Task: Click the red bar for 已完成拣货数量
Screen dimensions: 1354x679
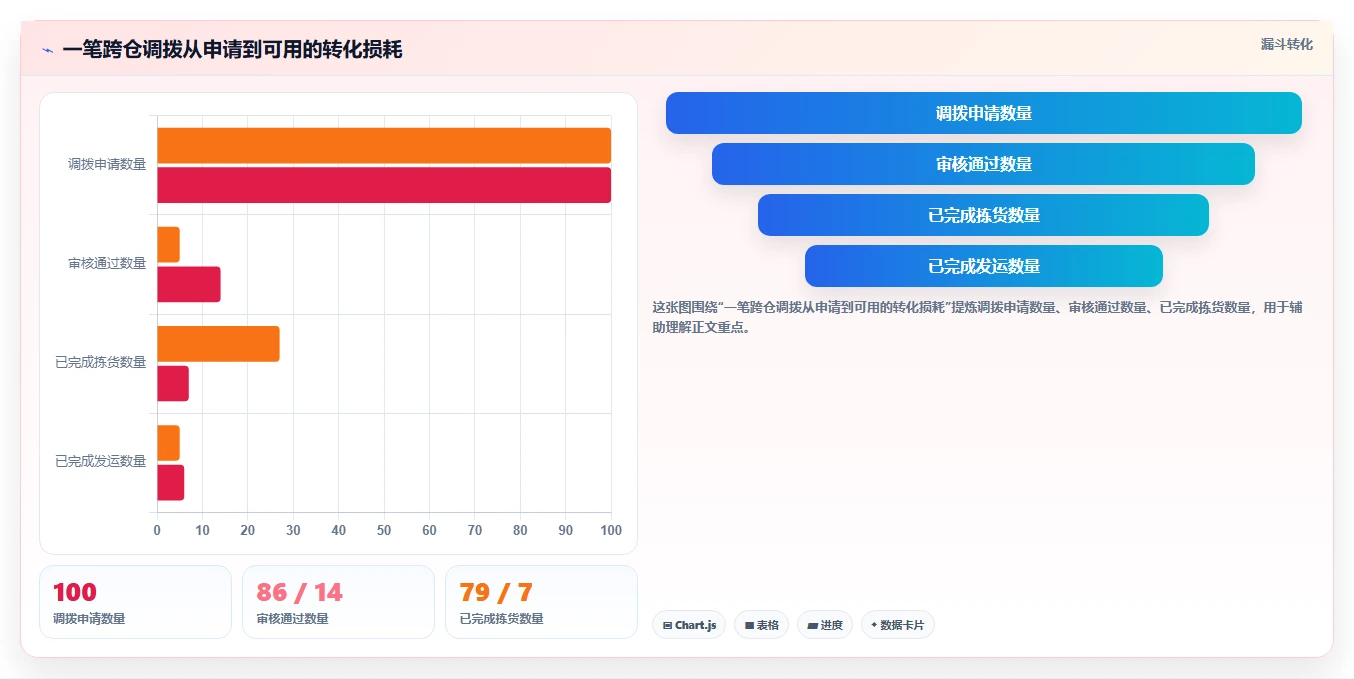Action: (173, 383)
